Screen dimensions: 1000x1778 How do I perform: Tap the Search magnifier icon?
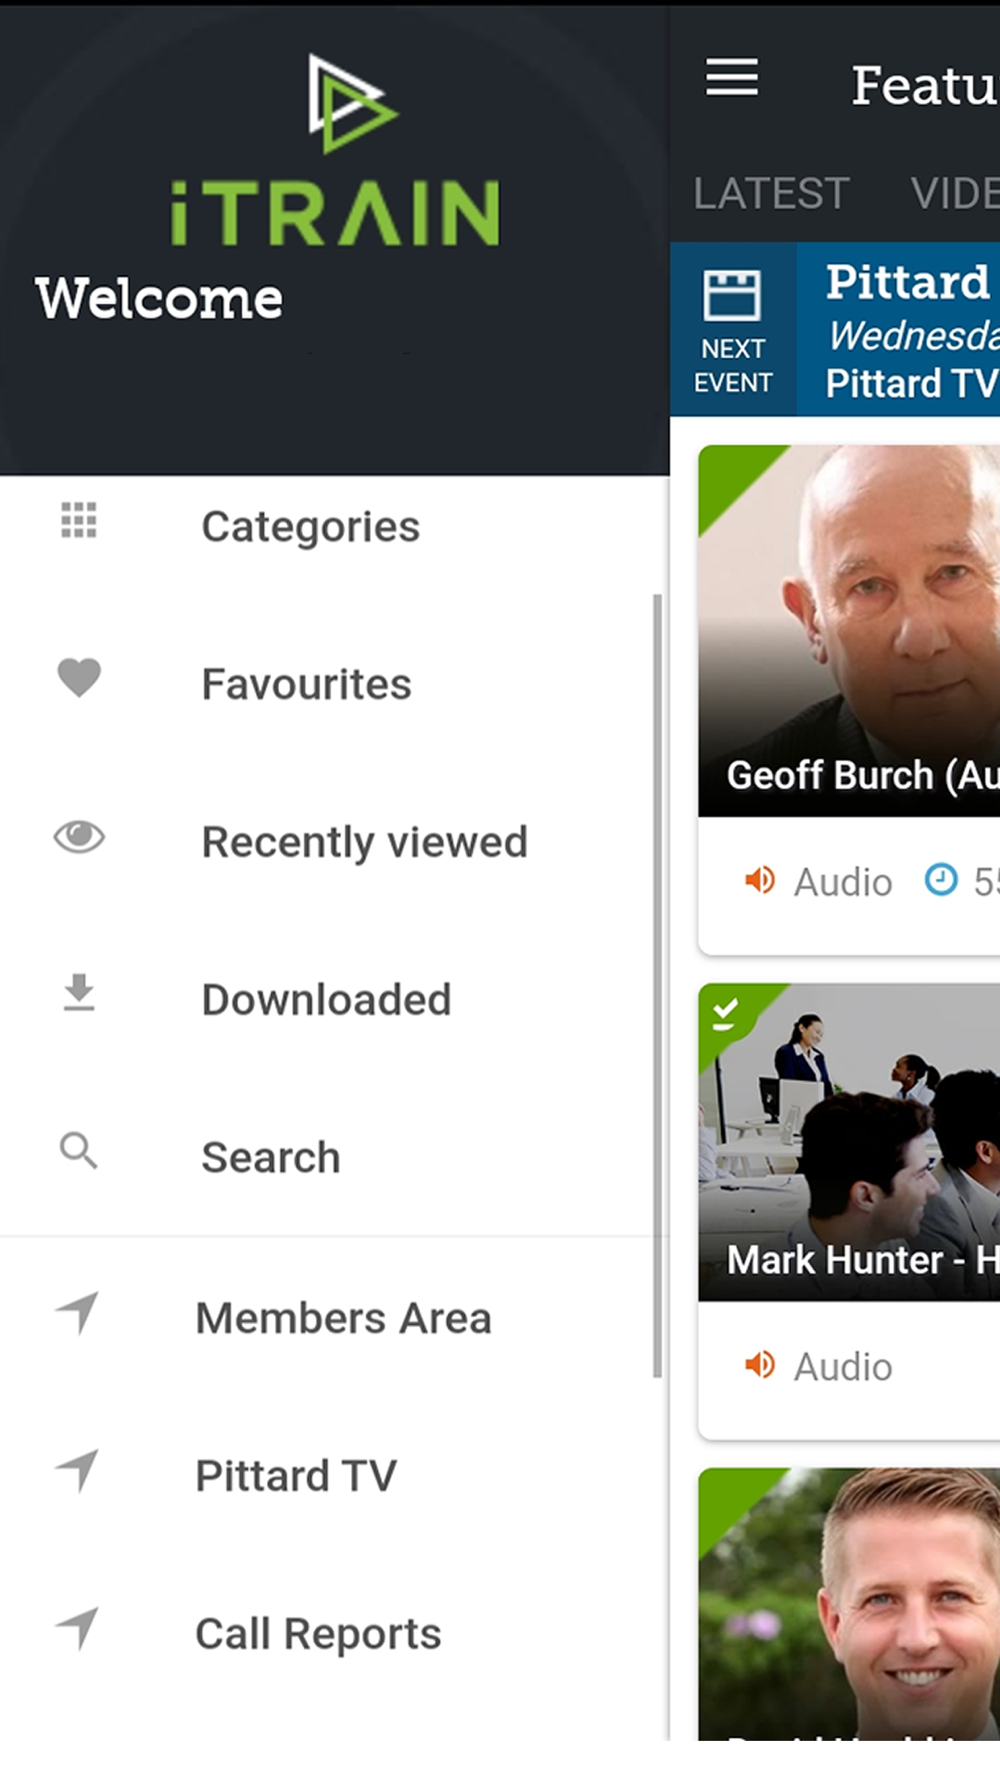click(79, 1151)
